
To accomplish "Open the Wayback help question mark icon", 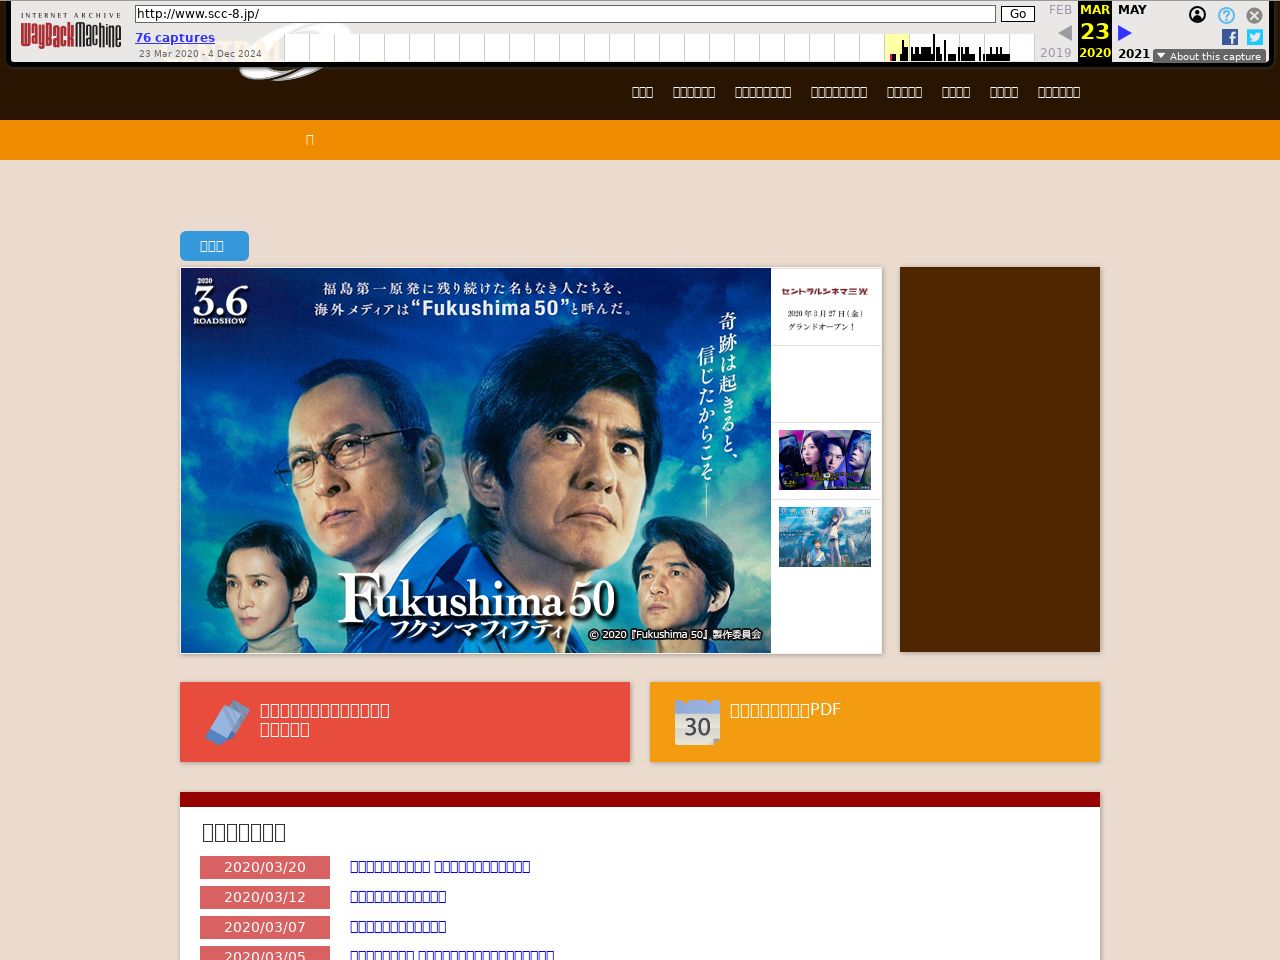I will pyautogui.click(x=1226, y=15).
